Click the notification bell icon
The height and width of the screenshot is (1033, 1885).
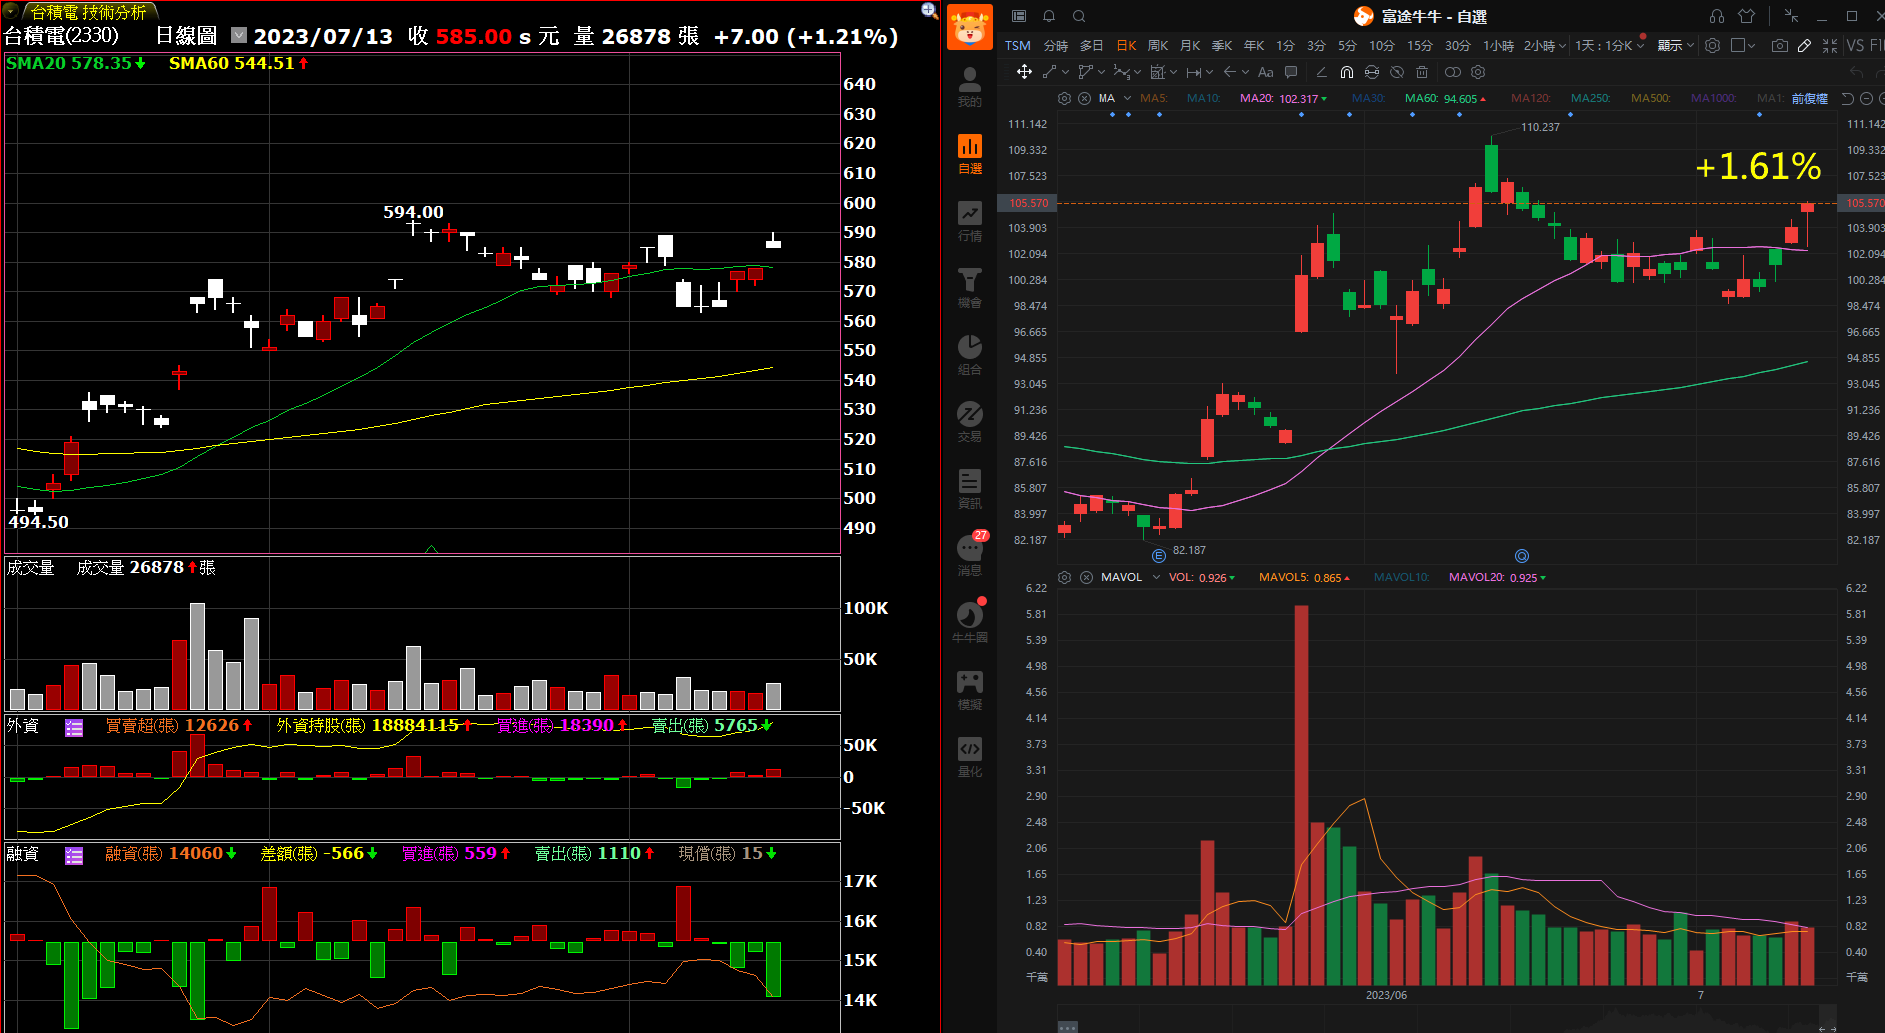(1049, 16)
